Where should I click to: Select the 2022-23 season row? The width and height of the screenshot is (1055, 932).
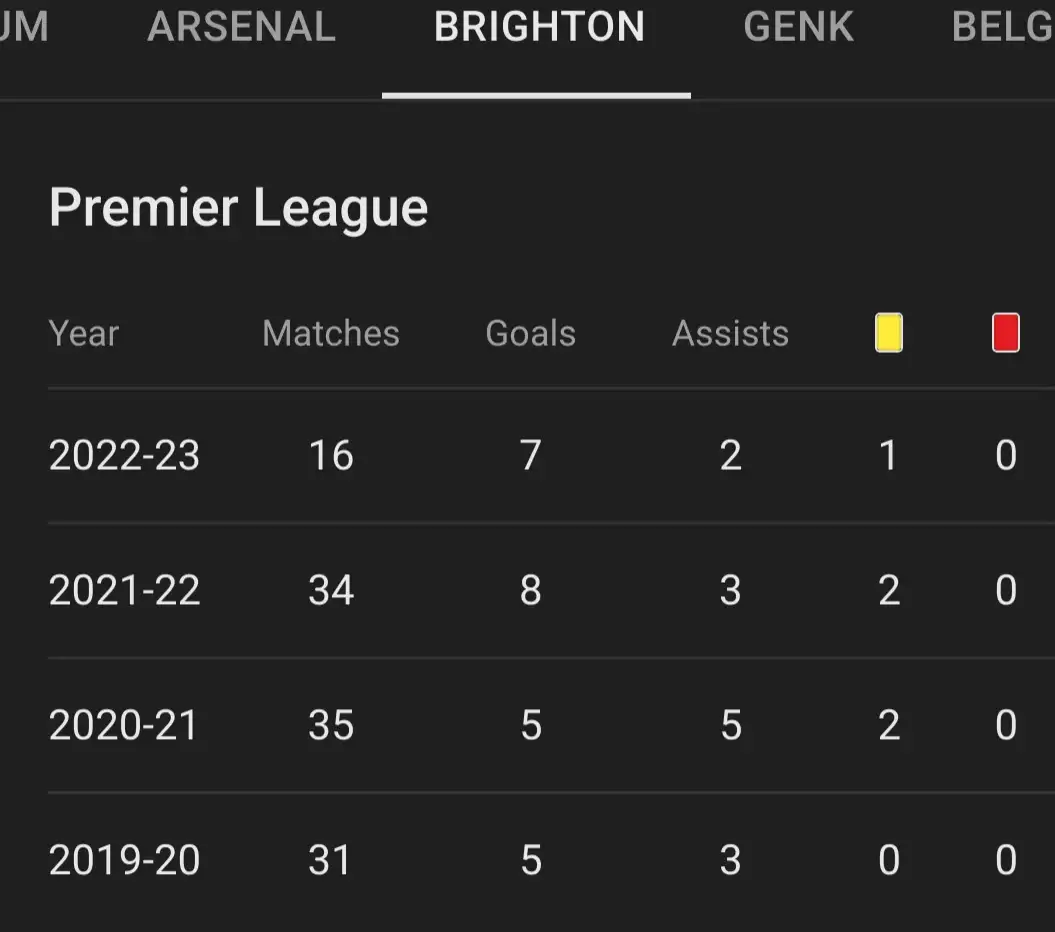click(x=125, y=456)
